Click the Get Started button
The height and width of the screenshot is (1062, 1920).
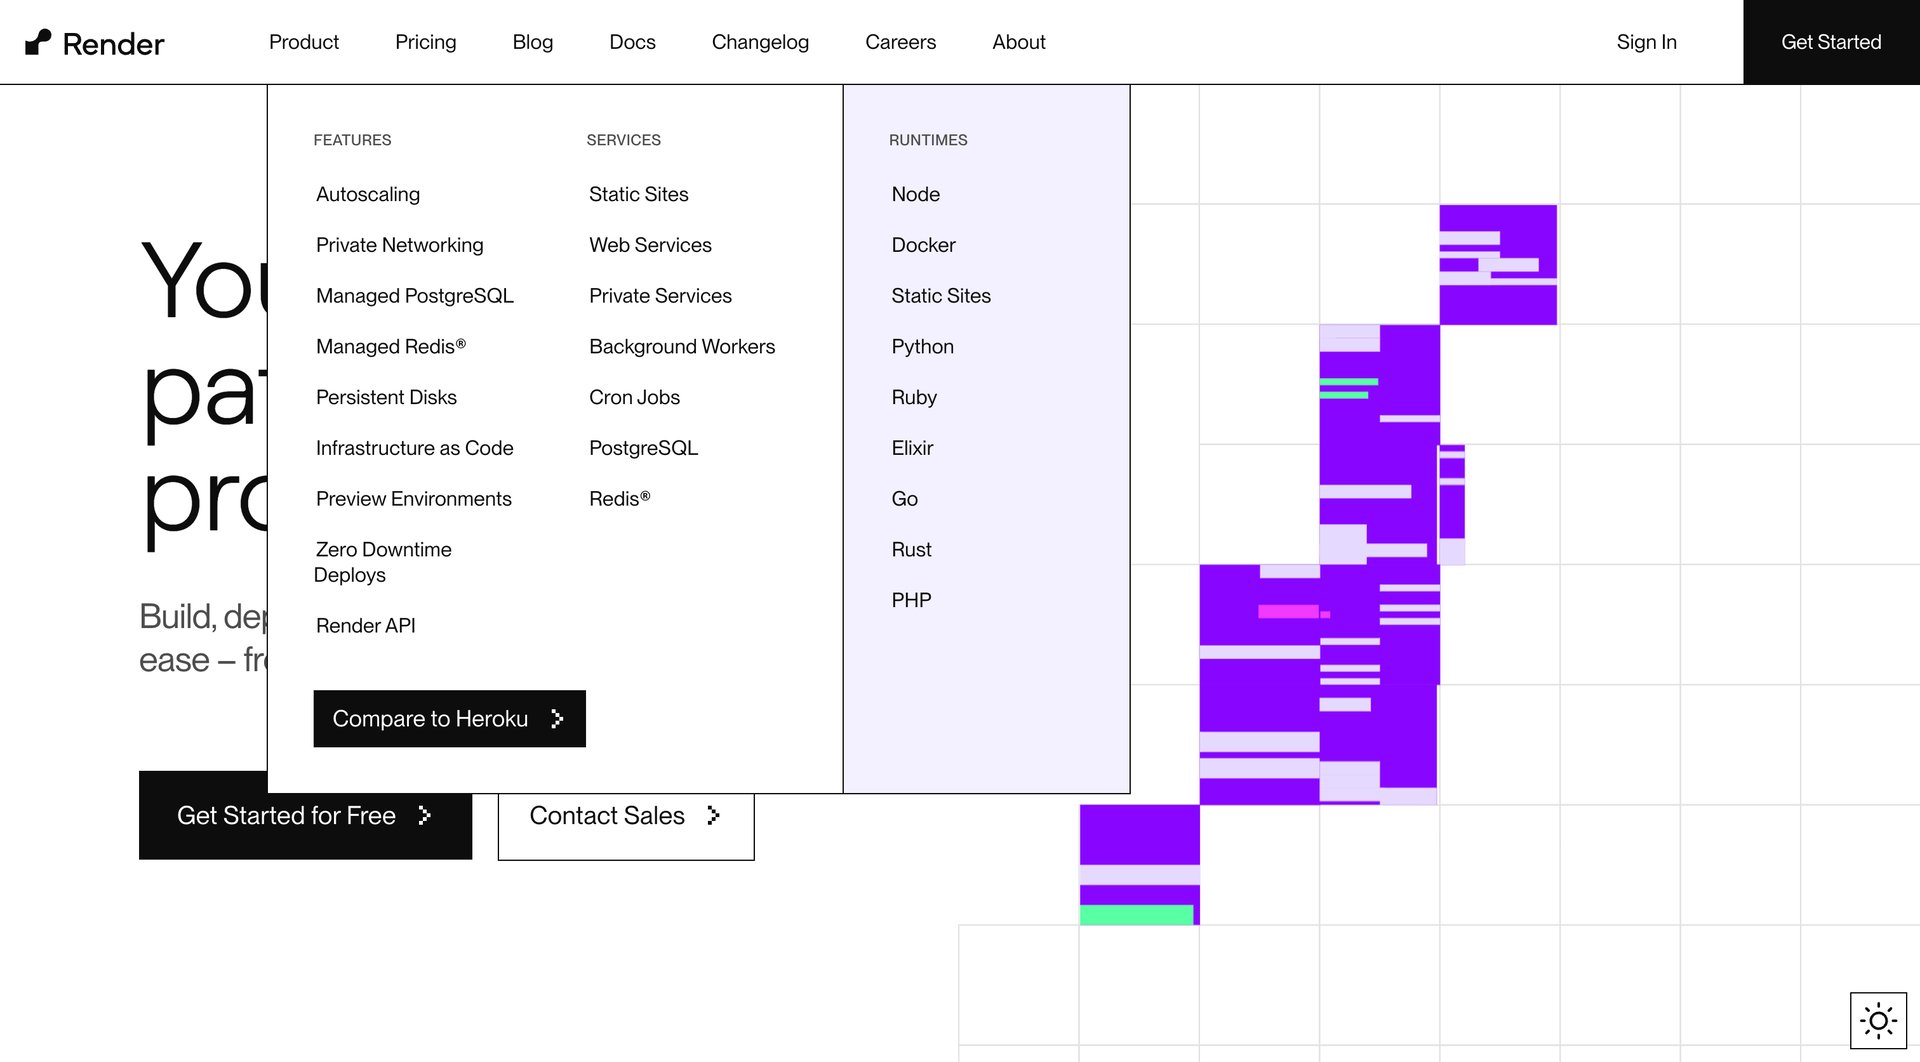click(x=1831, y=42)
